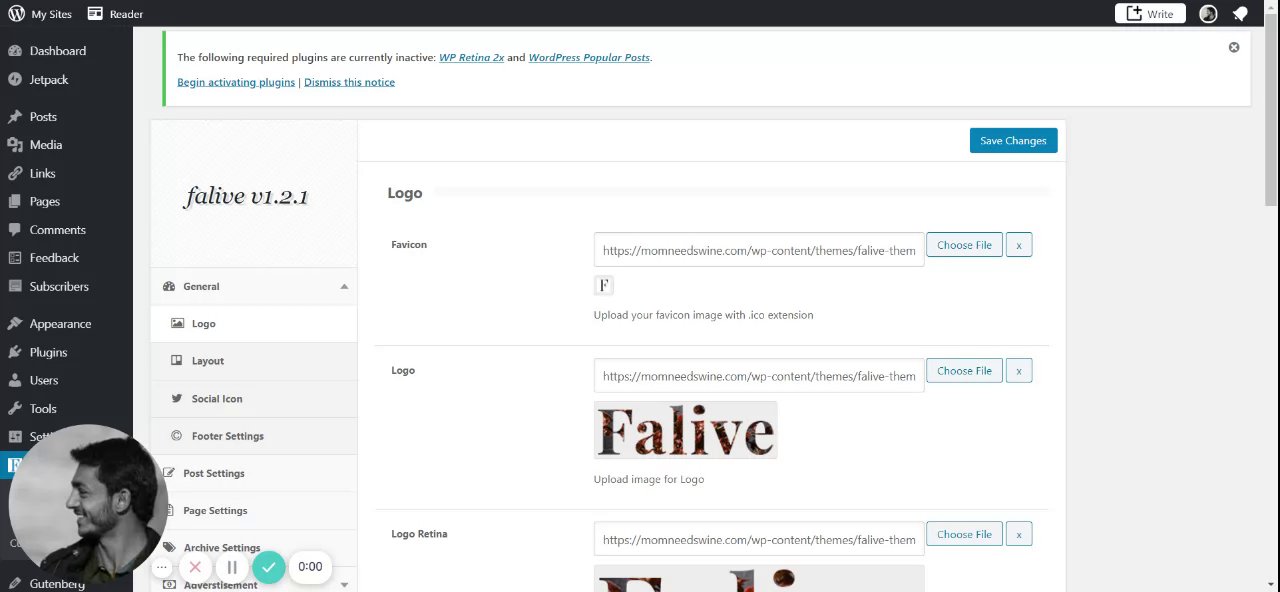Choose File for the Logo Retina
Viewport: 1280px width, 592px height.
[x=964, y=535]
